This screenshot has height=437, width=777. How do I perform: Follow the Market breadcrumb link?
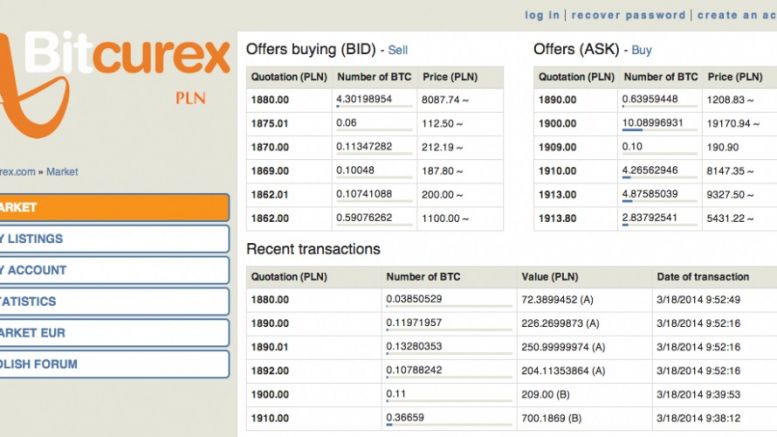pos(62,172)
